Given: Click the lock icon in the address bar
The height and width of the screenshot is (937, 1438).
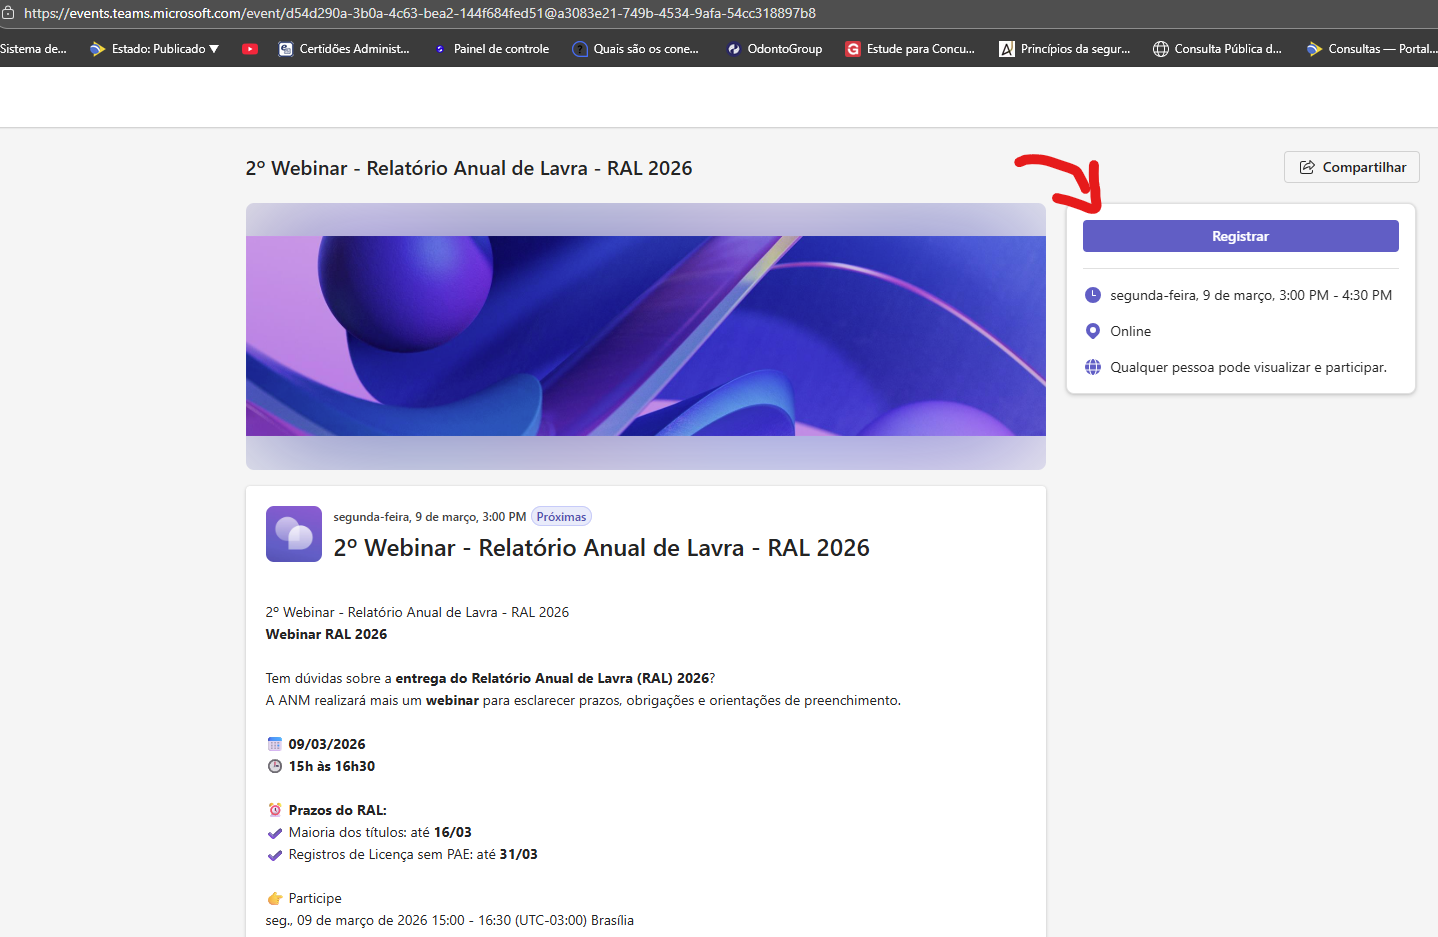Looking at the screenshot, I should [10, 14].
